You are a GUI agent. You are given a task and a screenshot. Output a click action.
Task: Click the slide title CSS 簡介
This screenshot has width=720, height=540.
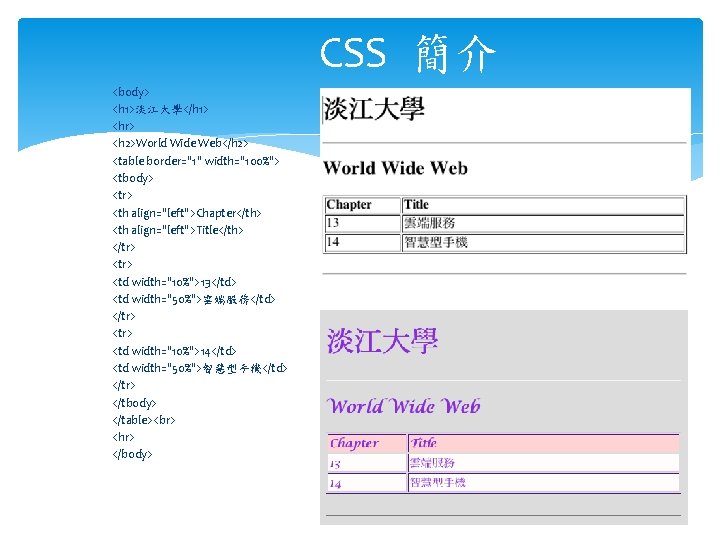(408, 53)
